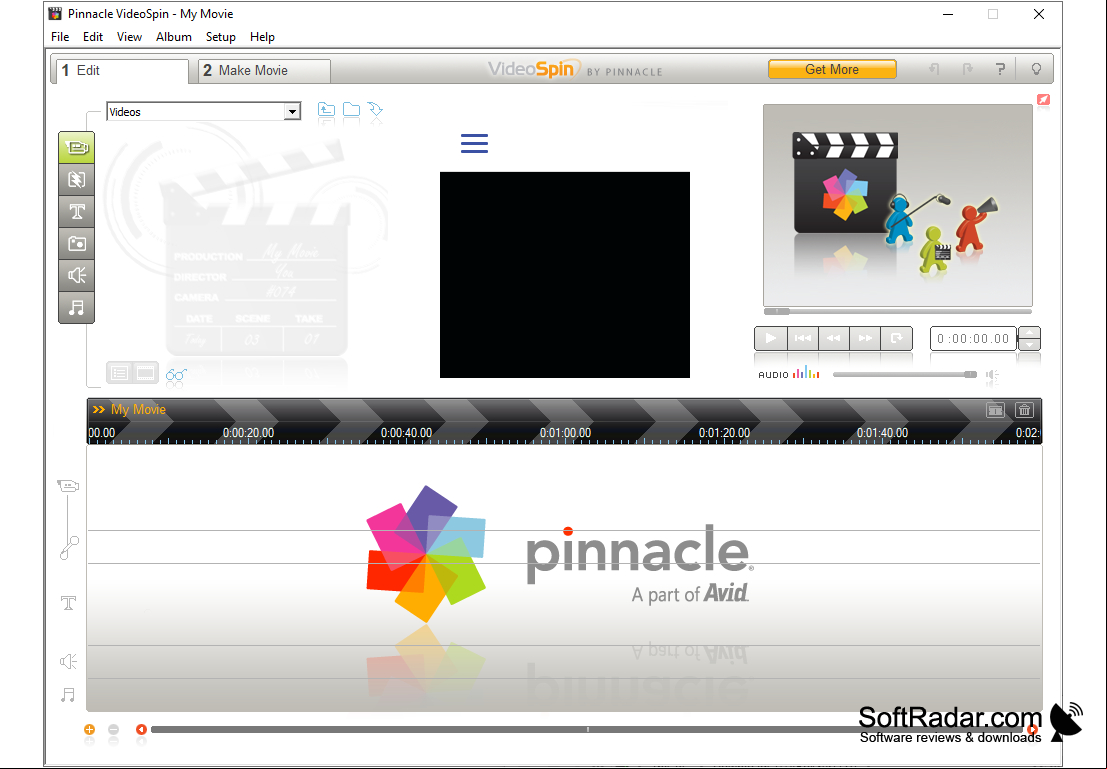Play the movie in the player
The image size is (1107, 769).
[x=770, y=338]
